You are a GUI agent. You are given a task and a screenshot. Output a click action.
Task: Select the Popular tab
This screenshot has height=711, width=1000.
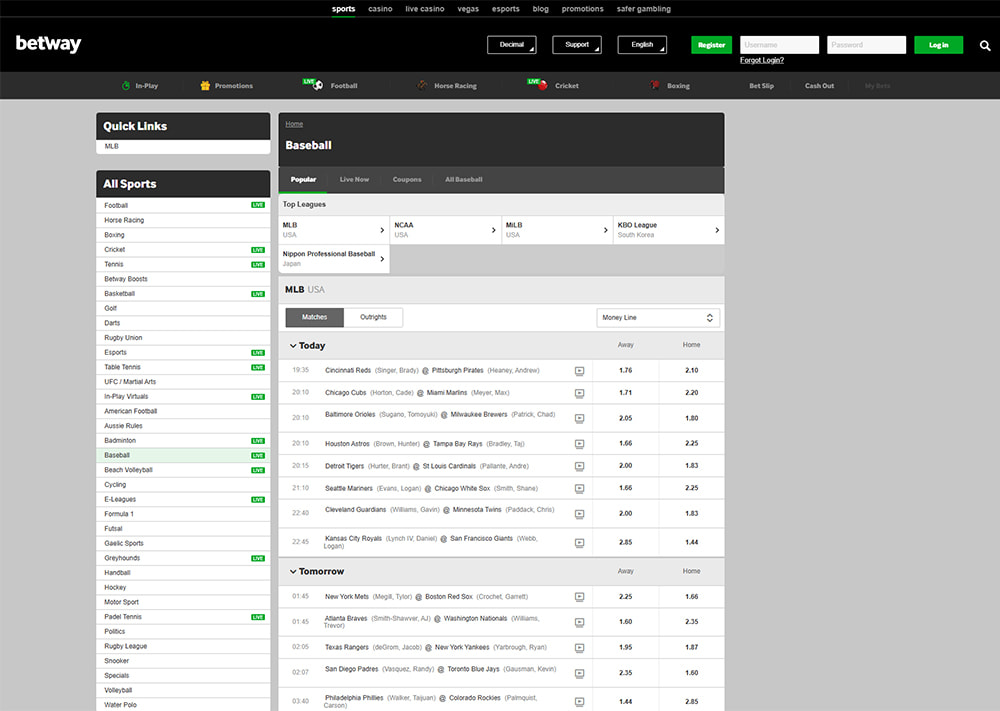tap(303, 180)
